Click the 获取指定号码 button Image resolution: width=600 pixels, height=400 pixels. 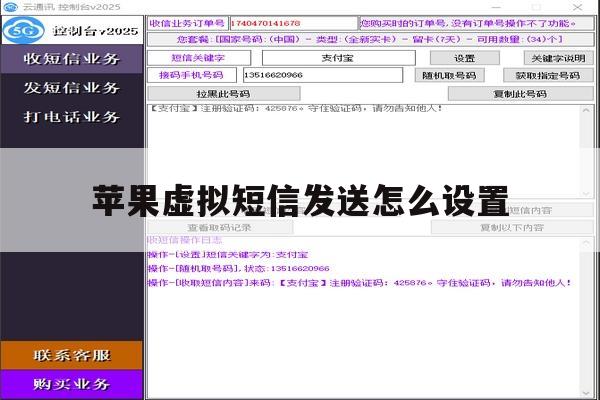[x=548, y=75]
